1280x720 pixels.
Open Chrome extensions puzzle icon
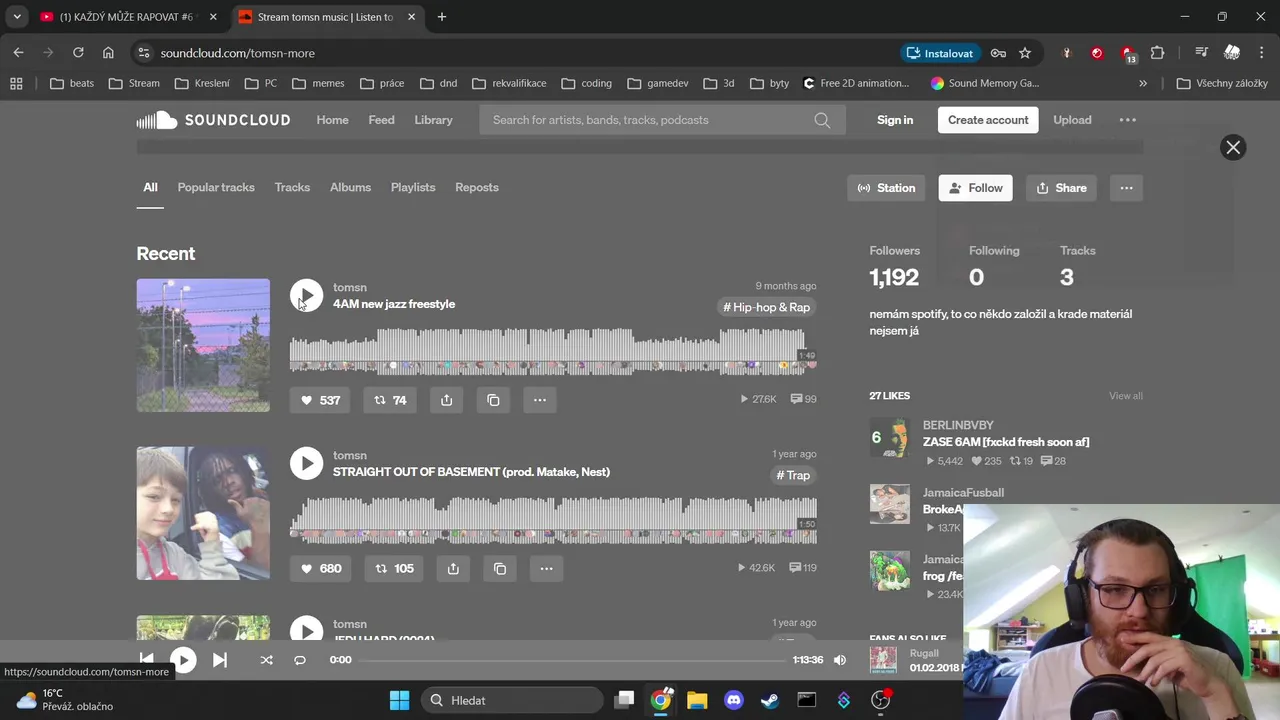coord(1157,53)
